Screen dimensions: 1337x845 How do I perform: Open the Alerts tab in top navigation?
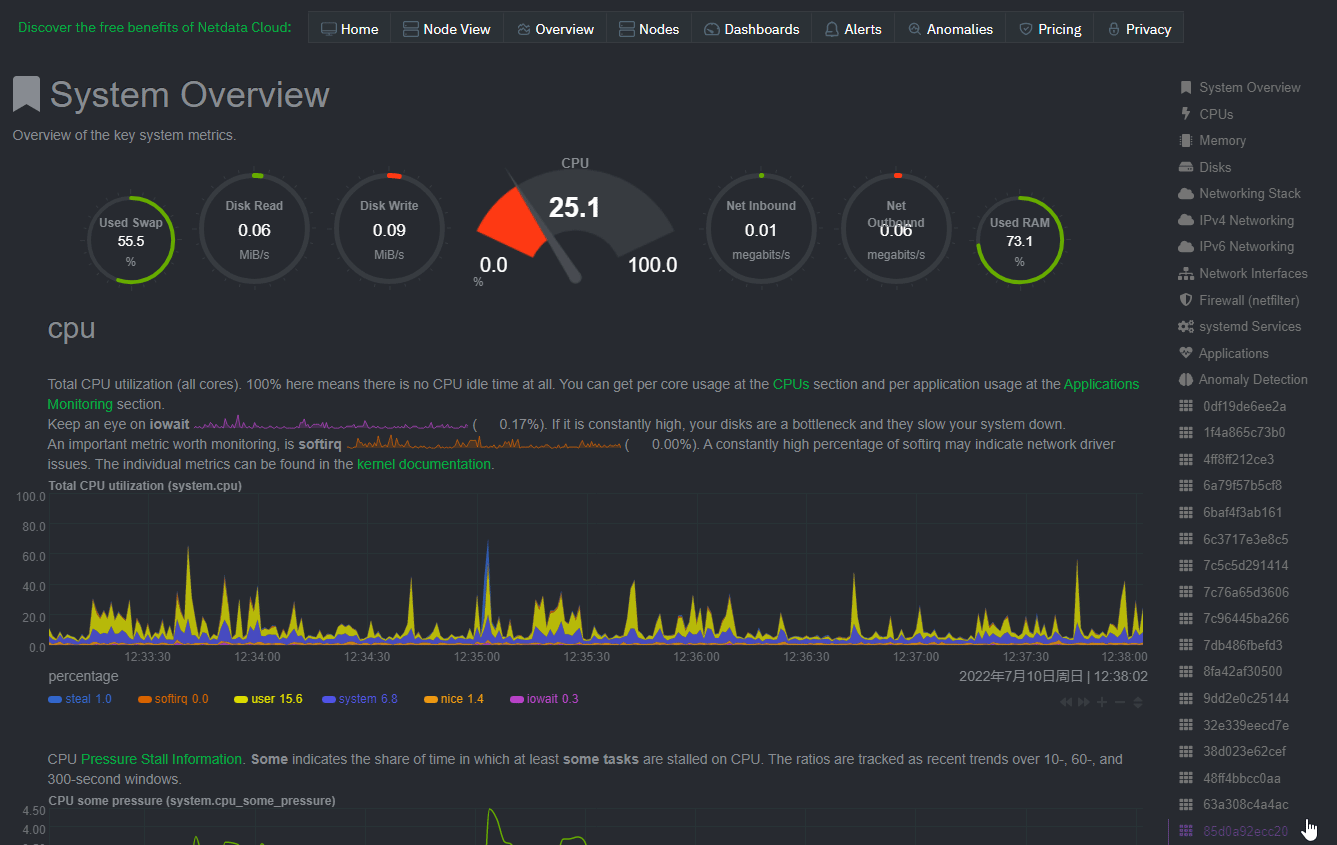852,29
